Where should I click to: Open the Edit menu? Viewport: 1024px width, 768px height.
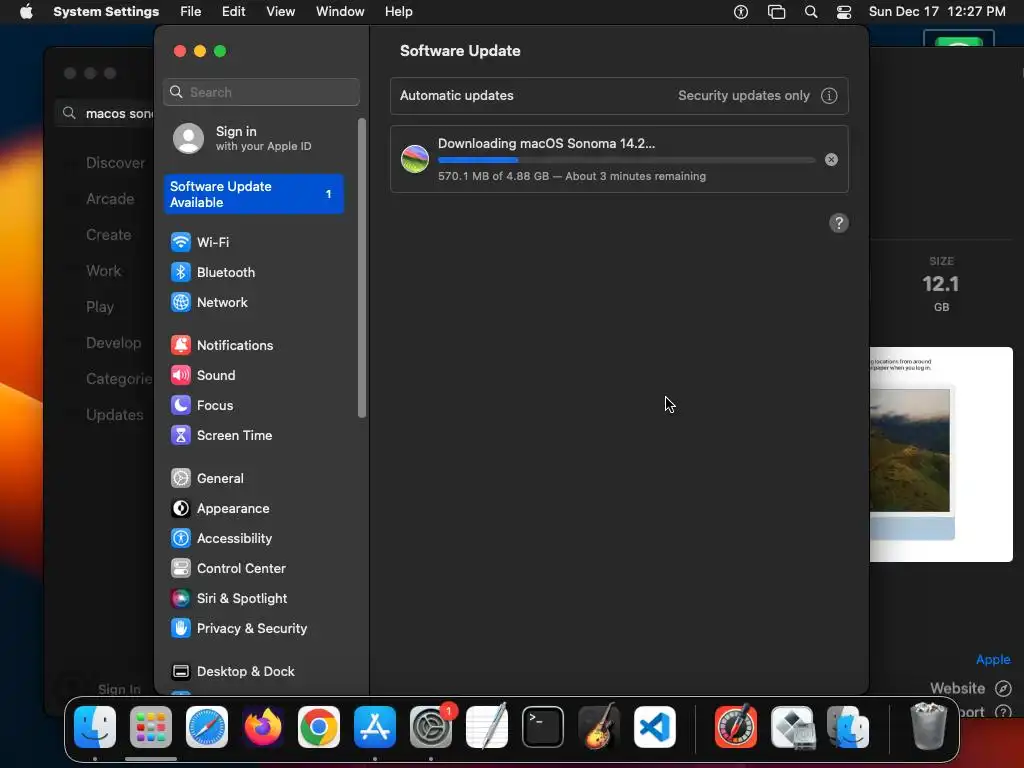pyautogui.click(x=234, y=12)
